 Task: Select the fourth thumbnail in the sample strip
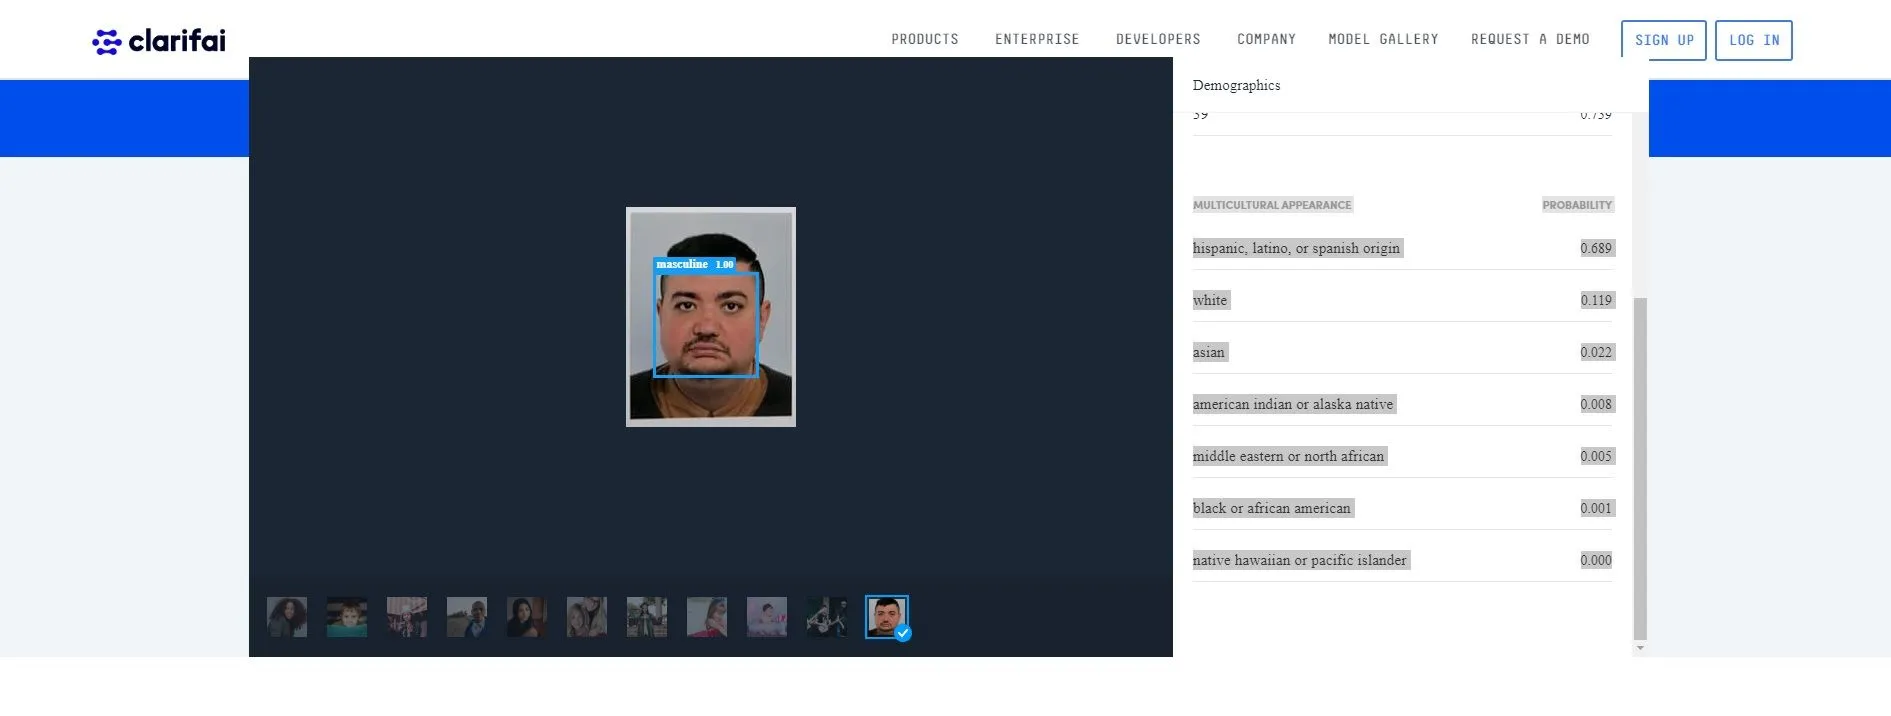click(x=467, y=617)
